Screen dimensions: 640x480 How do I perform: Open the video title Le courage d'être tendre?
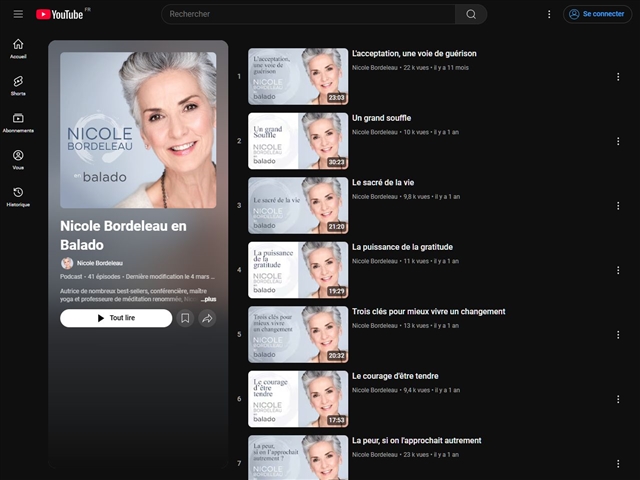point(395,376)
